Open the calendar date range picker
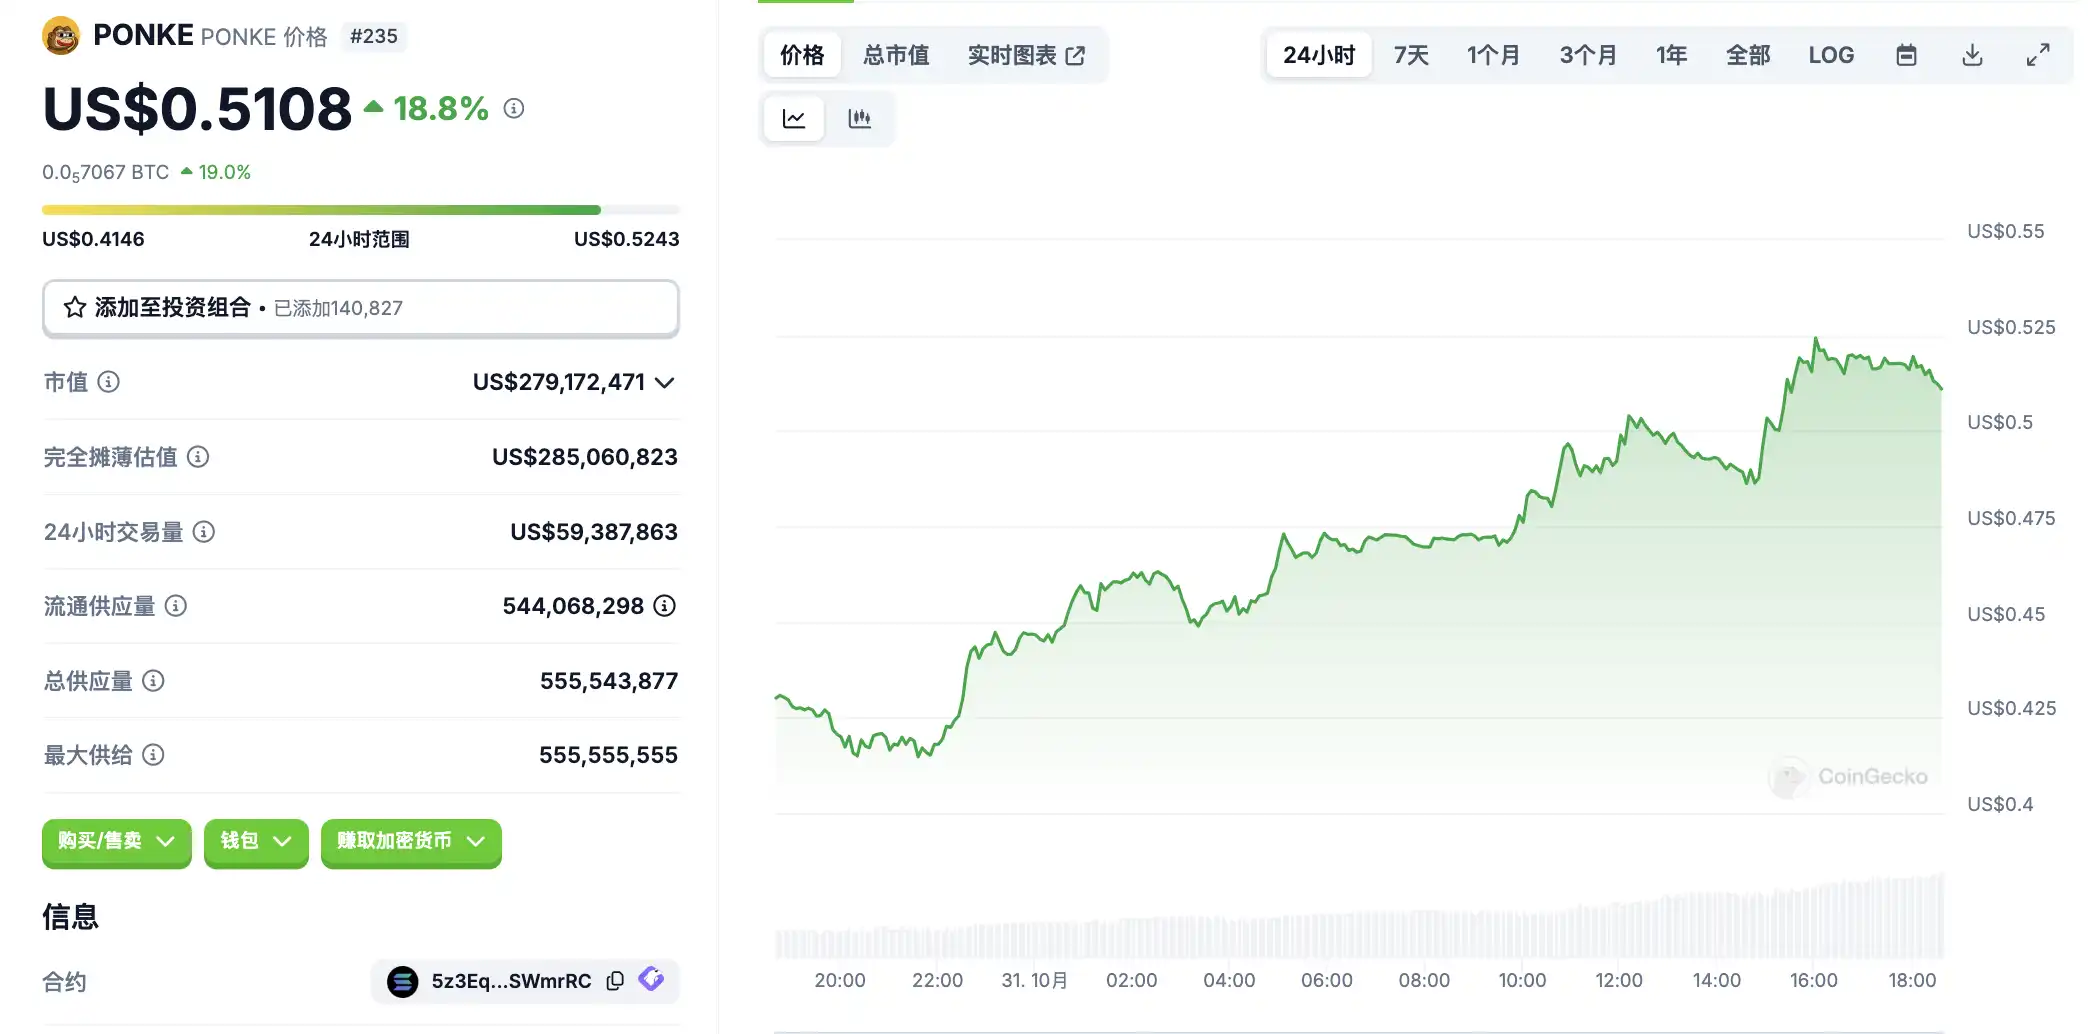Screen dimensions: 2088x1034 tap(1907, 55)
